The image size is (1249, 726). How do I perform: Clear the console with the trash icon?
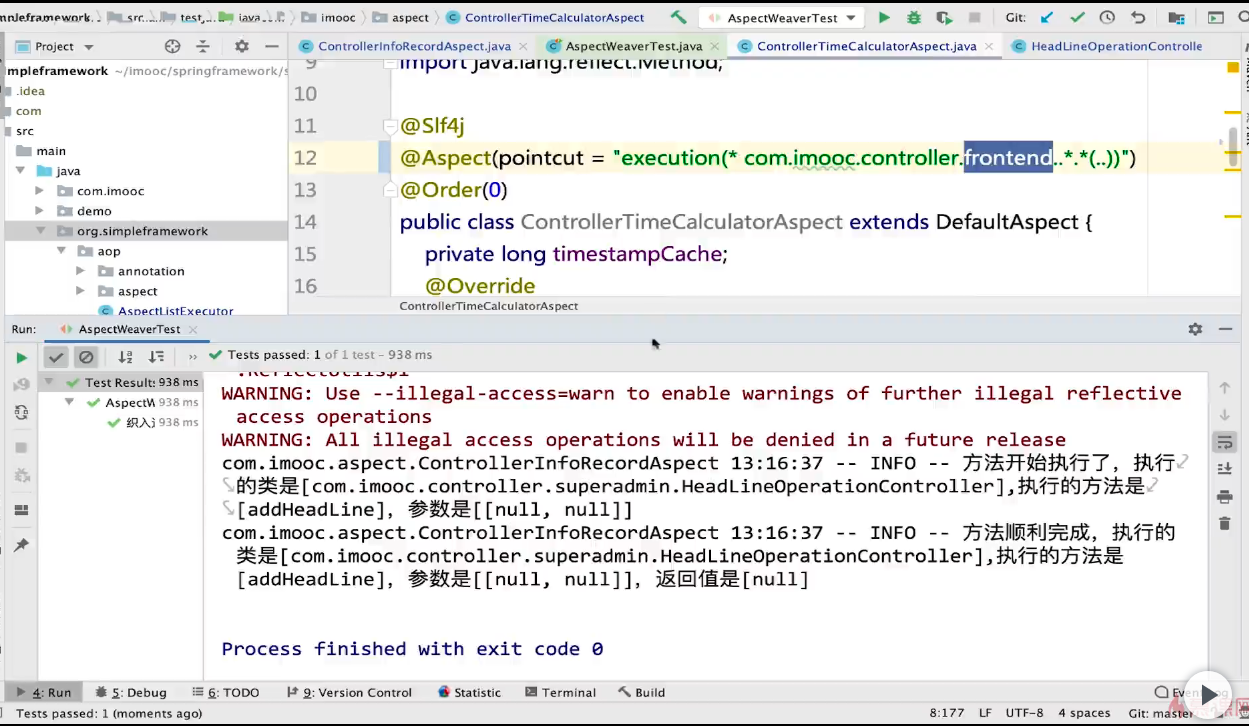click(x=1224, y=523)
